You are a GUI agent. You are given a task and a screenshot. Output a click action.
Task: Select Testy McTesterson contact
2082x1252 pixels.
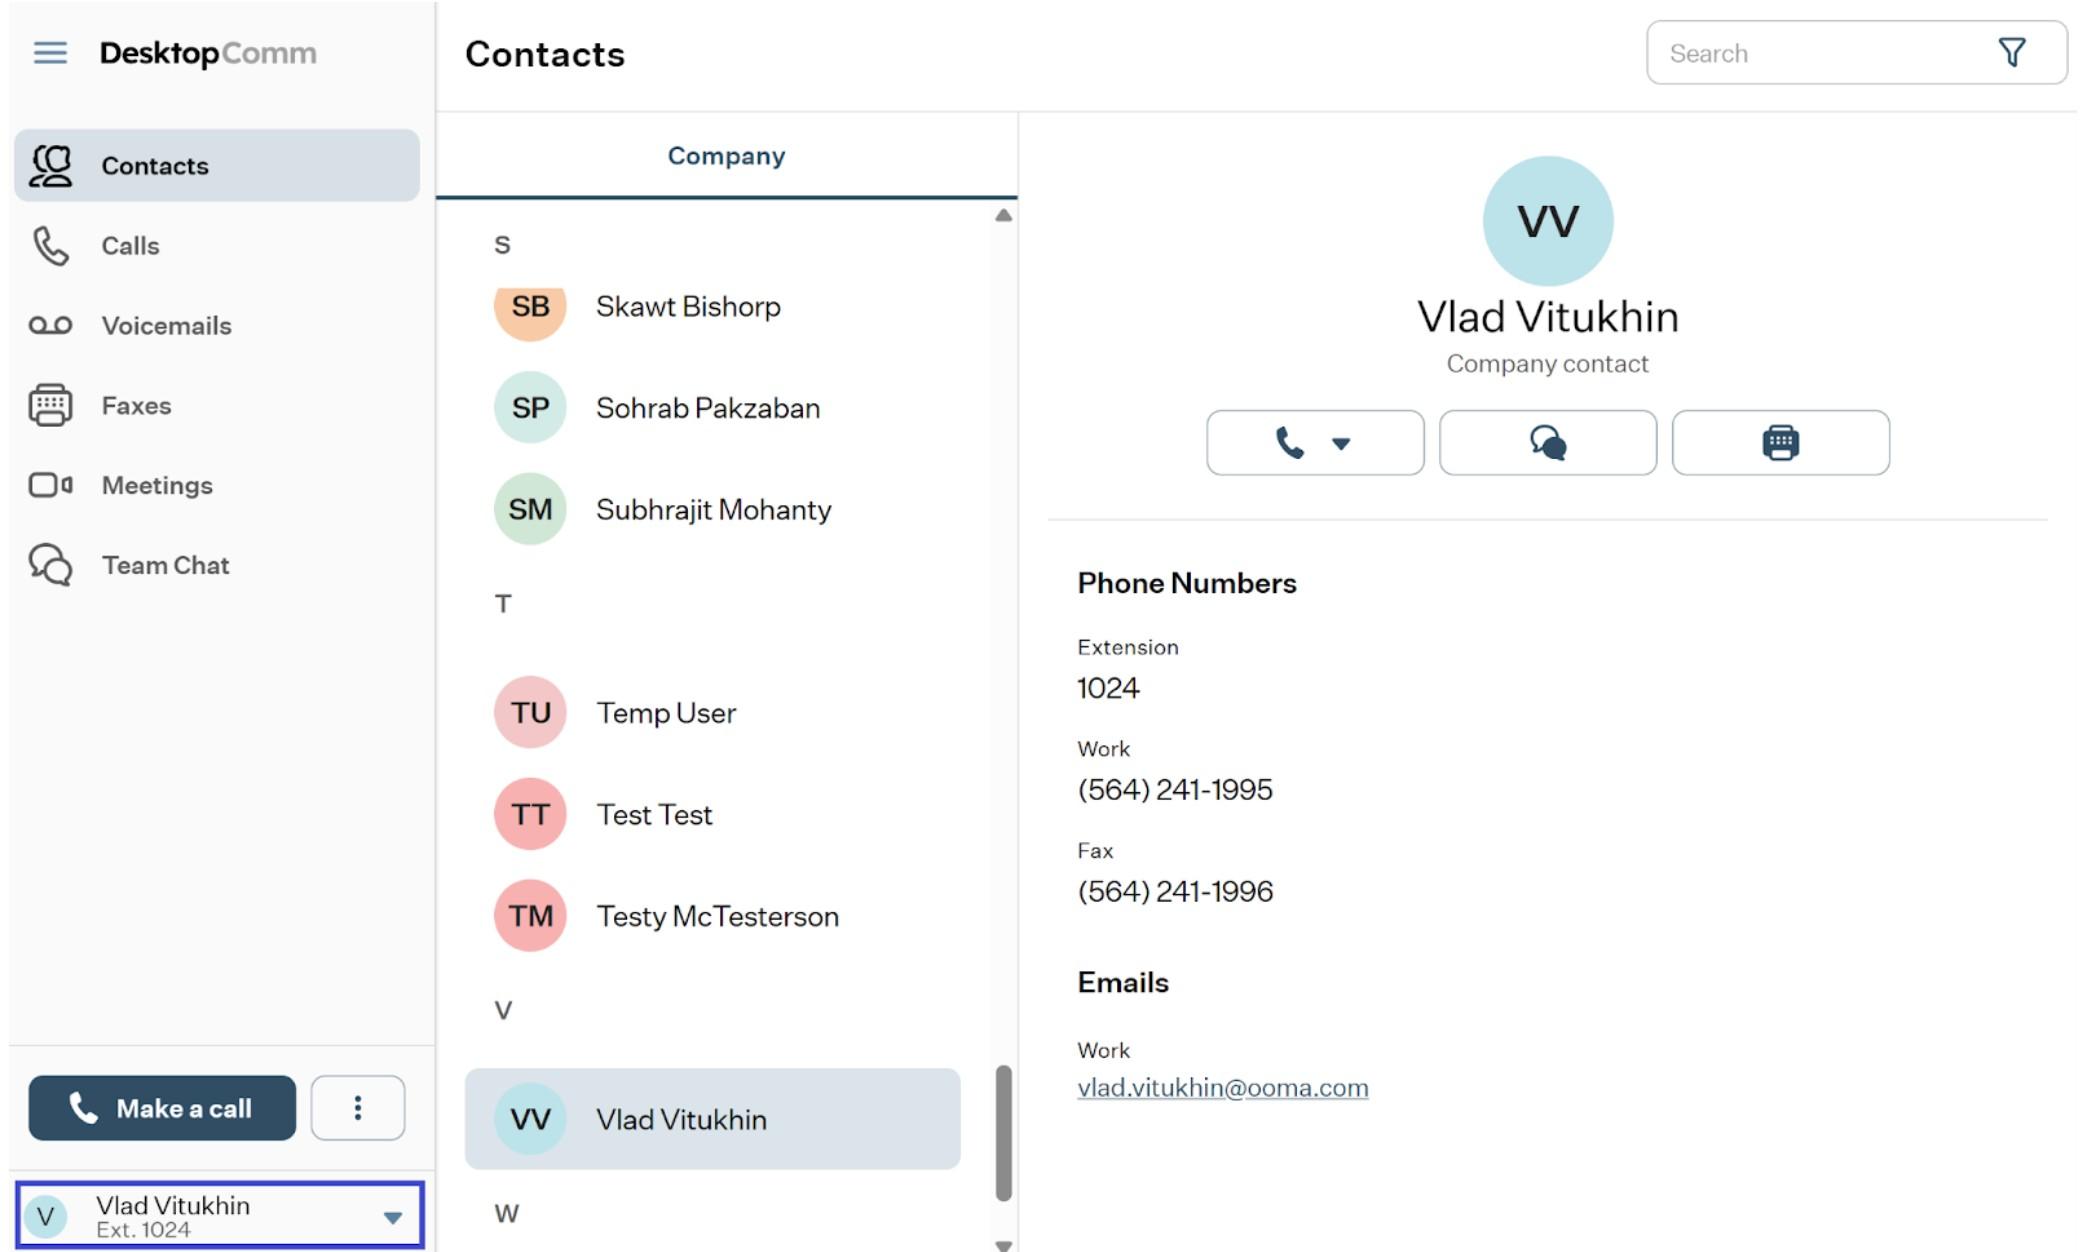pos(712,916)
